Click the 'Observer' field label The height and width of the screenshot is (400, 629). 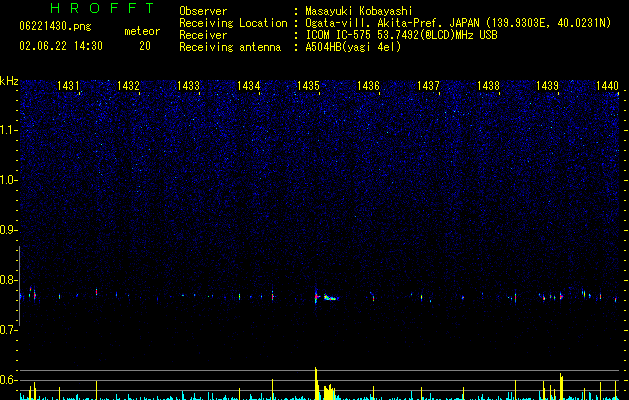pos(203,11)
